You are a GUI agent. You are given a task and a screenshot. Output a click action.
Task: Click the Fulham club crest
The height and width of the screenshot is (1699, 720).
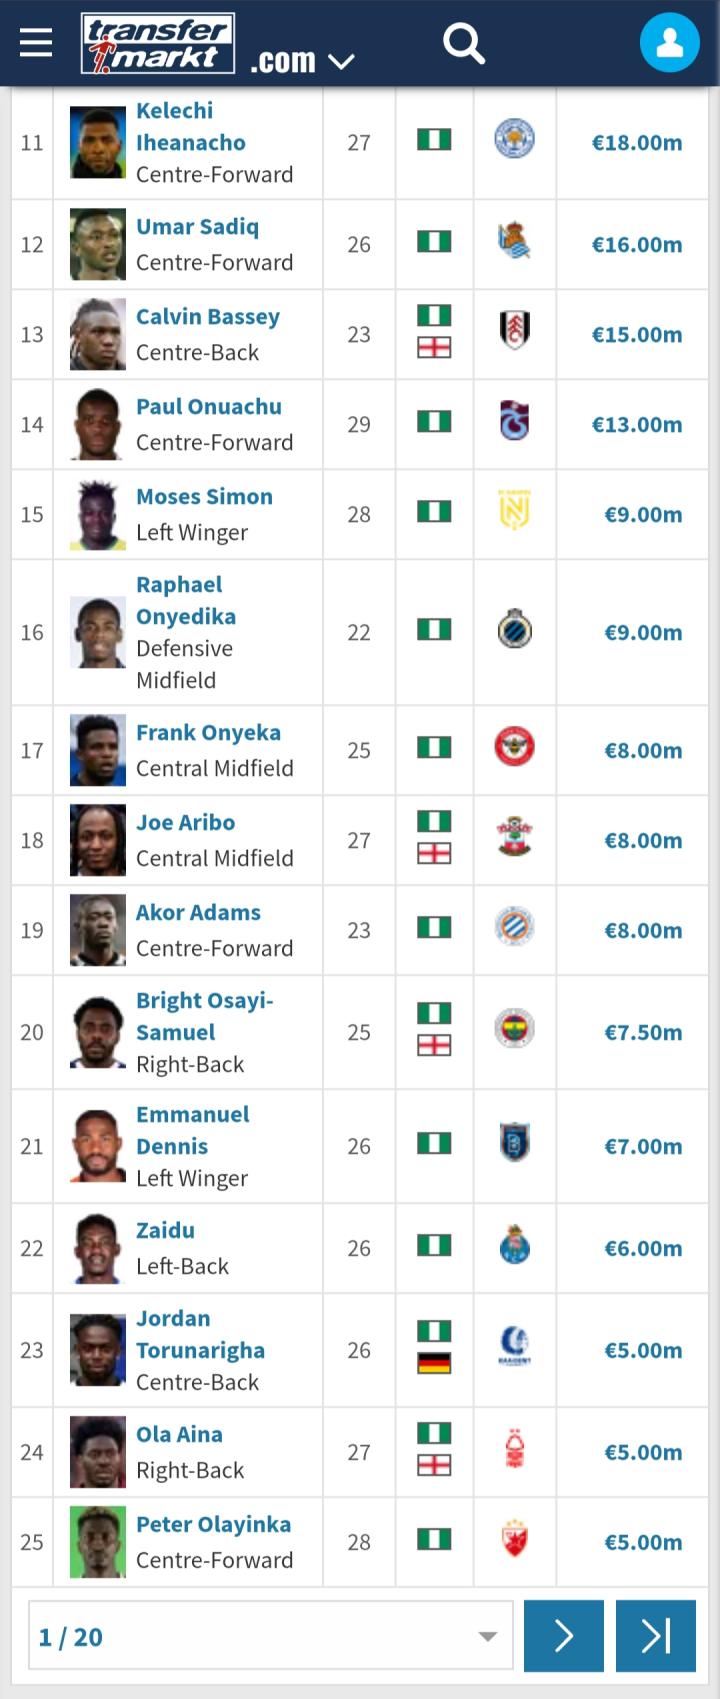pyautogui.click(x=514, y=330)
